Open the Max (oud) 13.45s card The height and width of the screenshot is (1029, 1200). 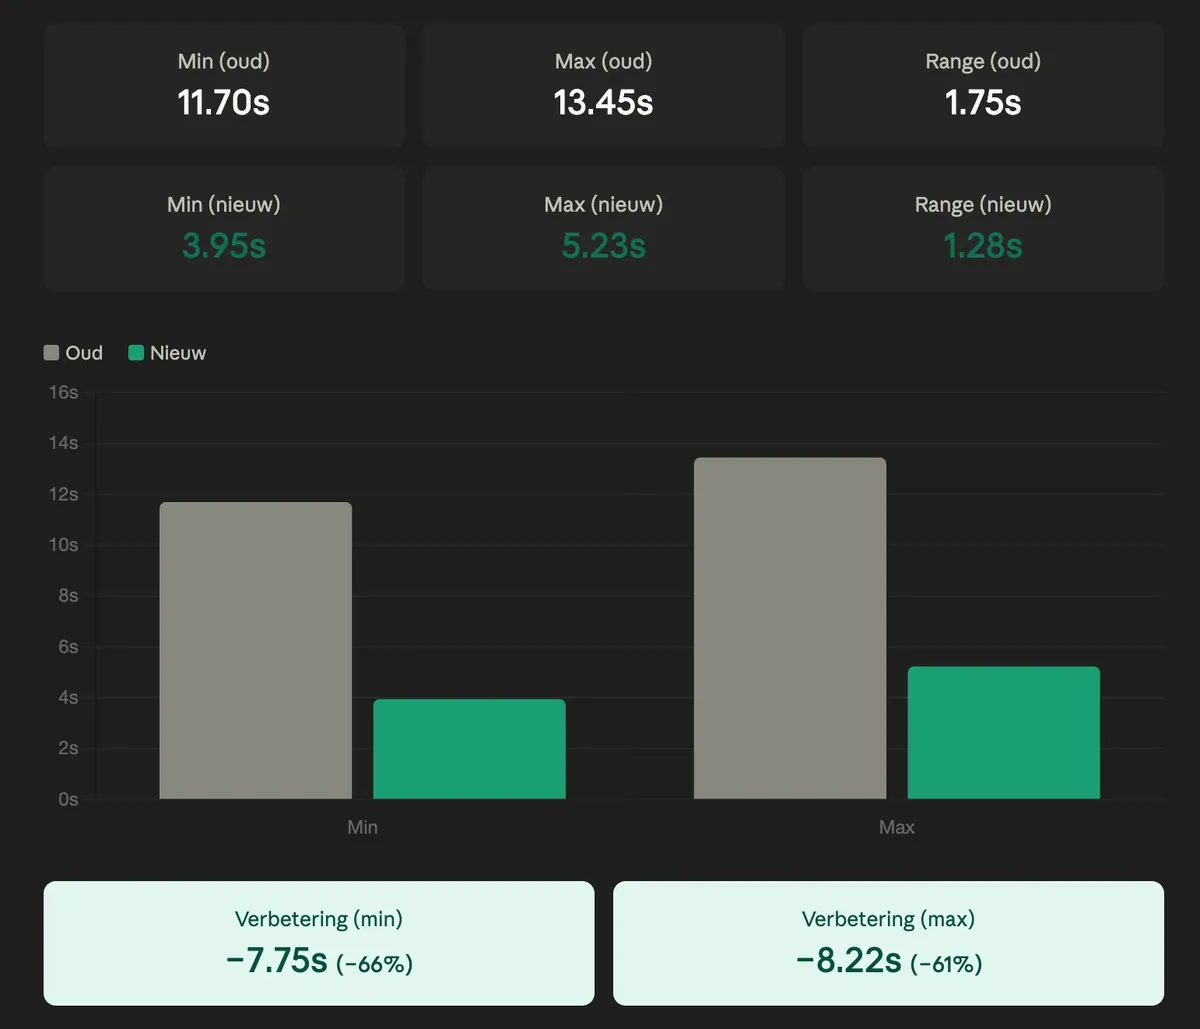coord(604,86)
